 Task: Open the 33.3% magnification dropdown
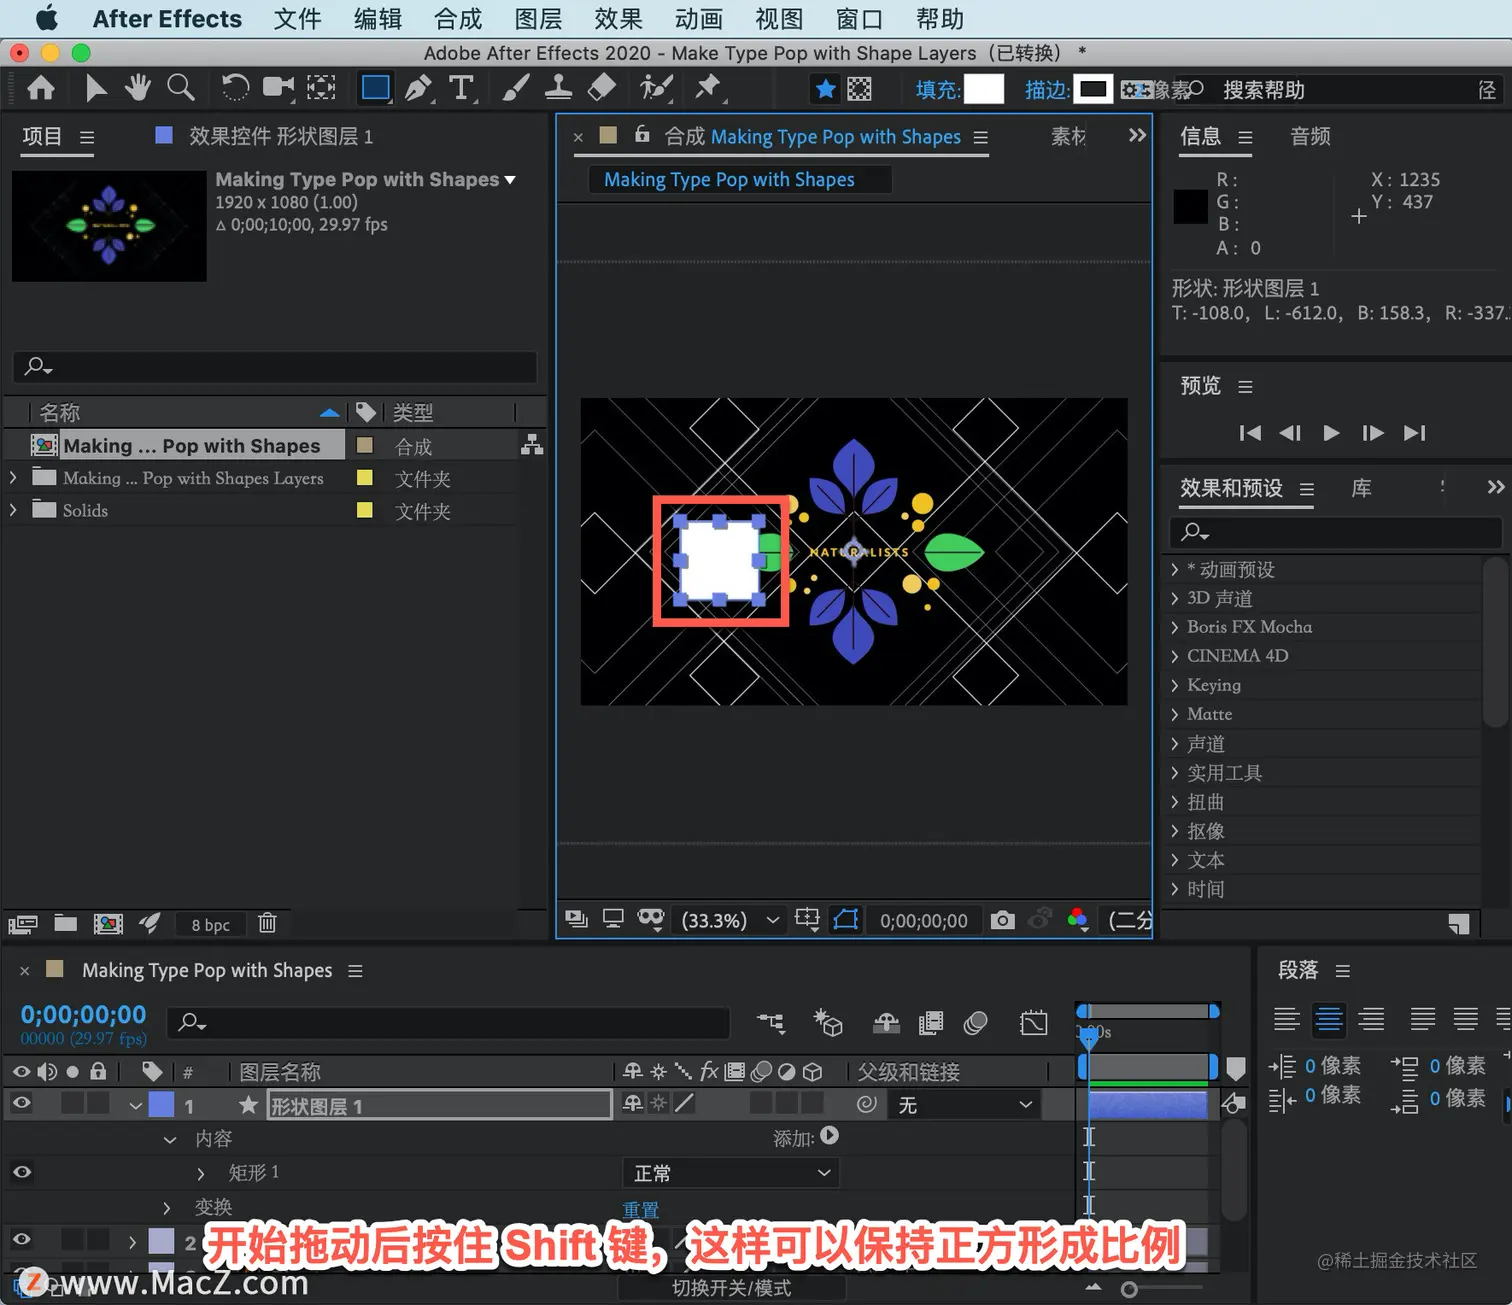(x=730, y=920)
